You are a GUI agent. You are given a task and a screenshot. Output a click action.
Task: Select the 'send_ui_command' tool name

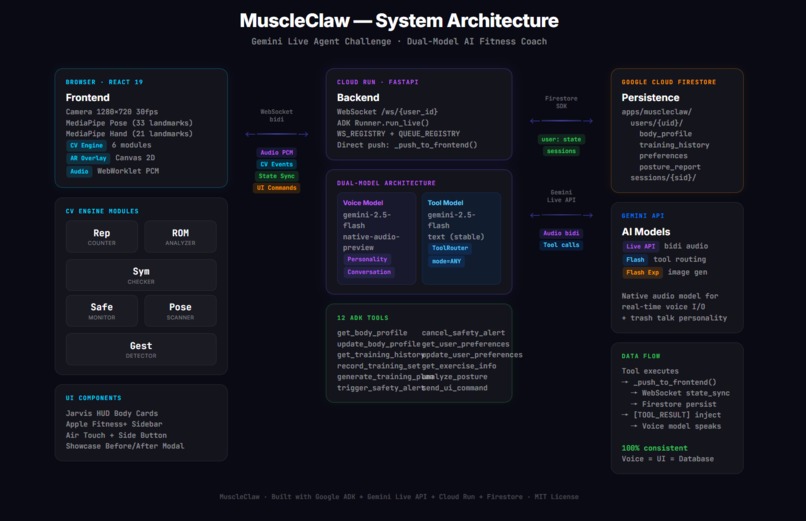point(454,388)
